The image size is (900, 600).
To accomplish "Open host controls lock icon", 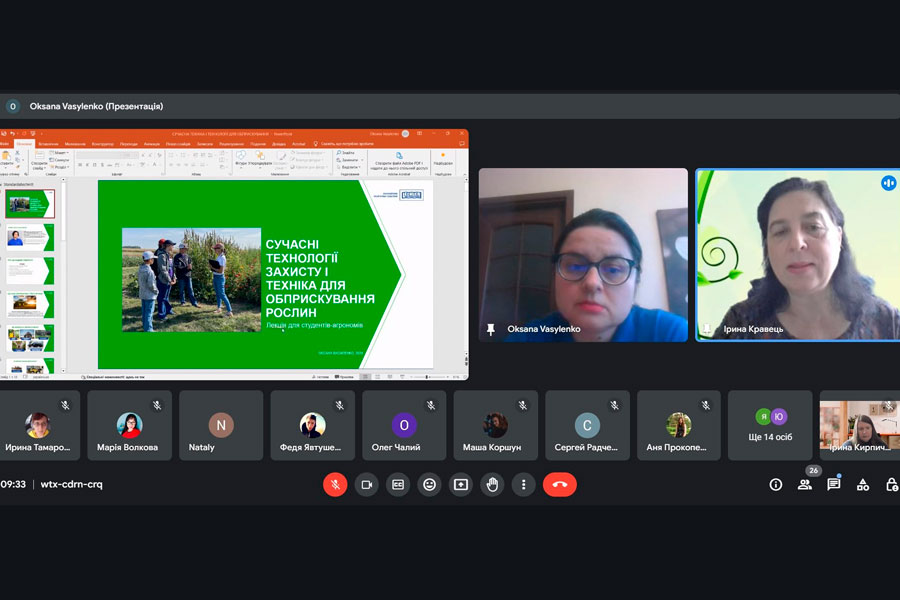I will coord(892,485).
